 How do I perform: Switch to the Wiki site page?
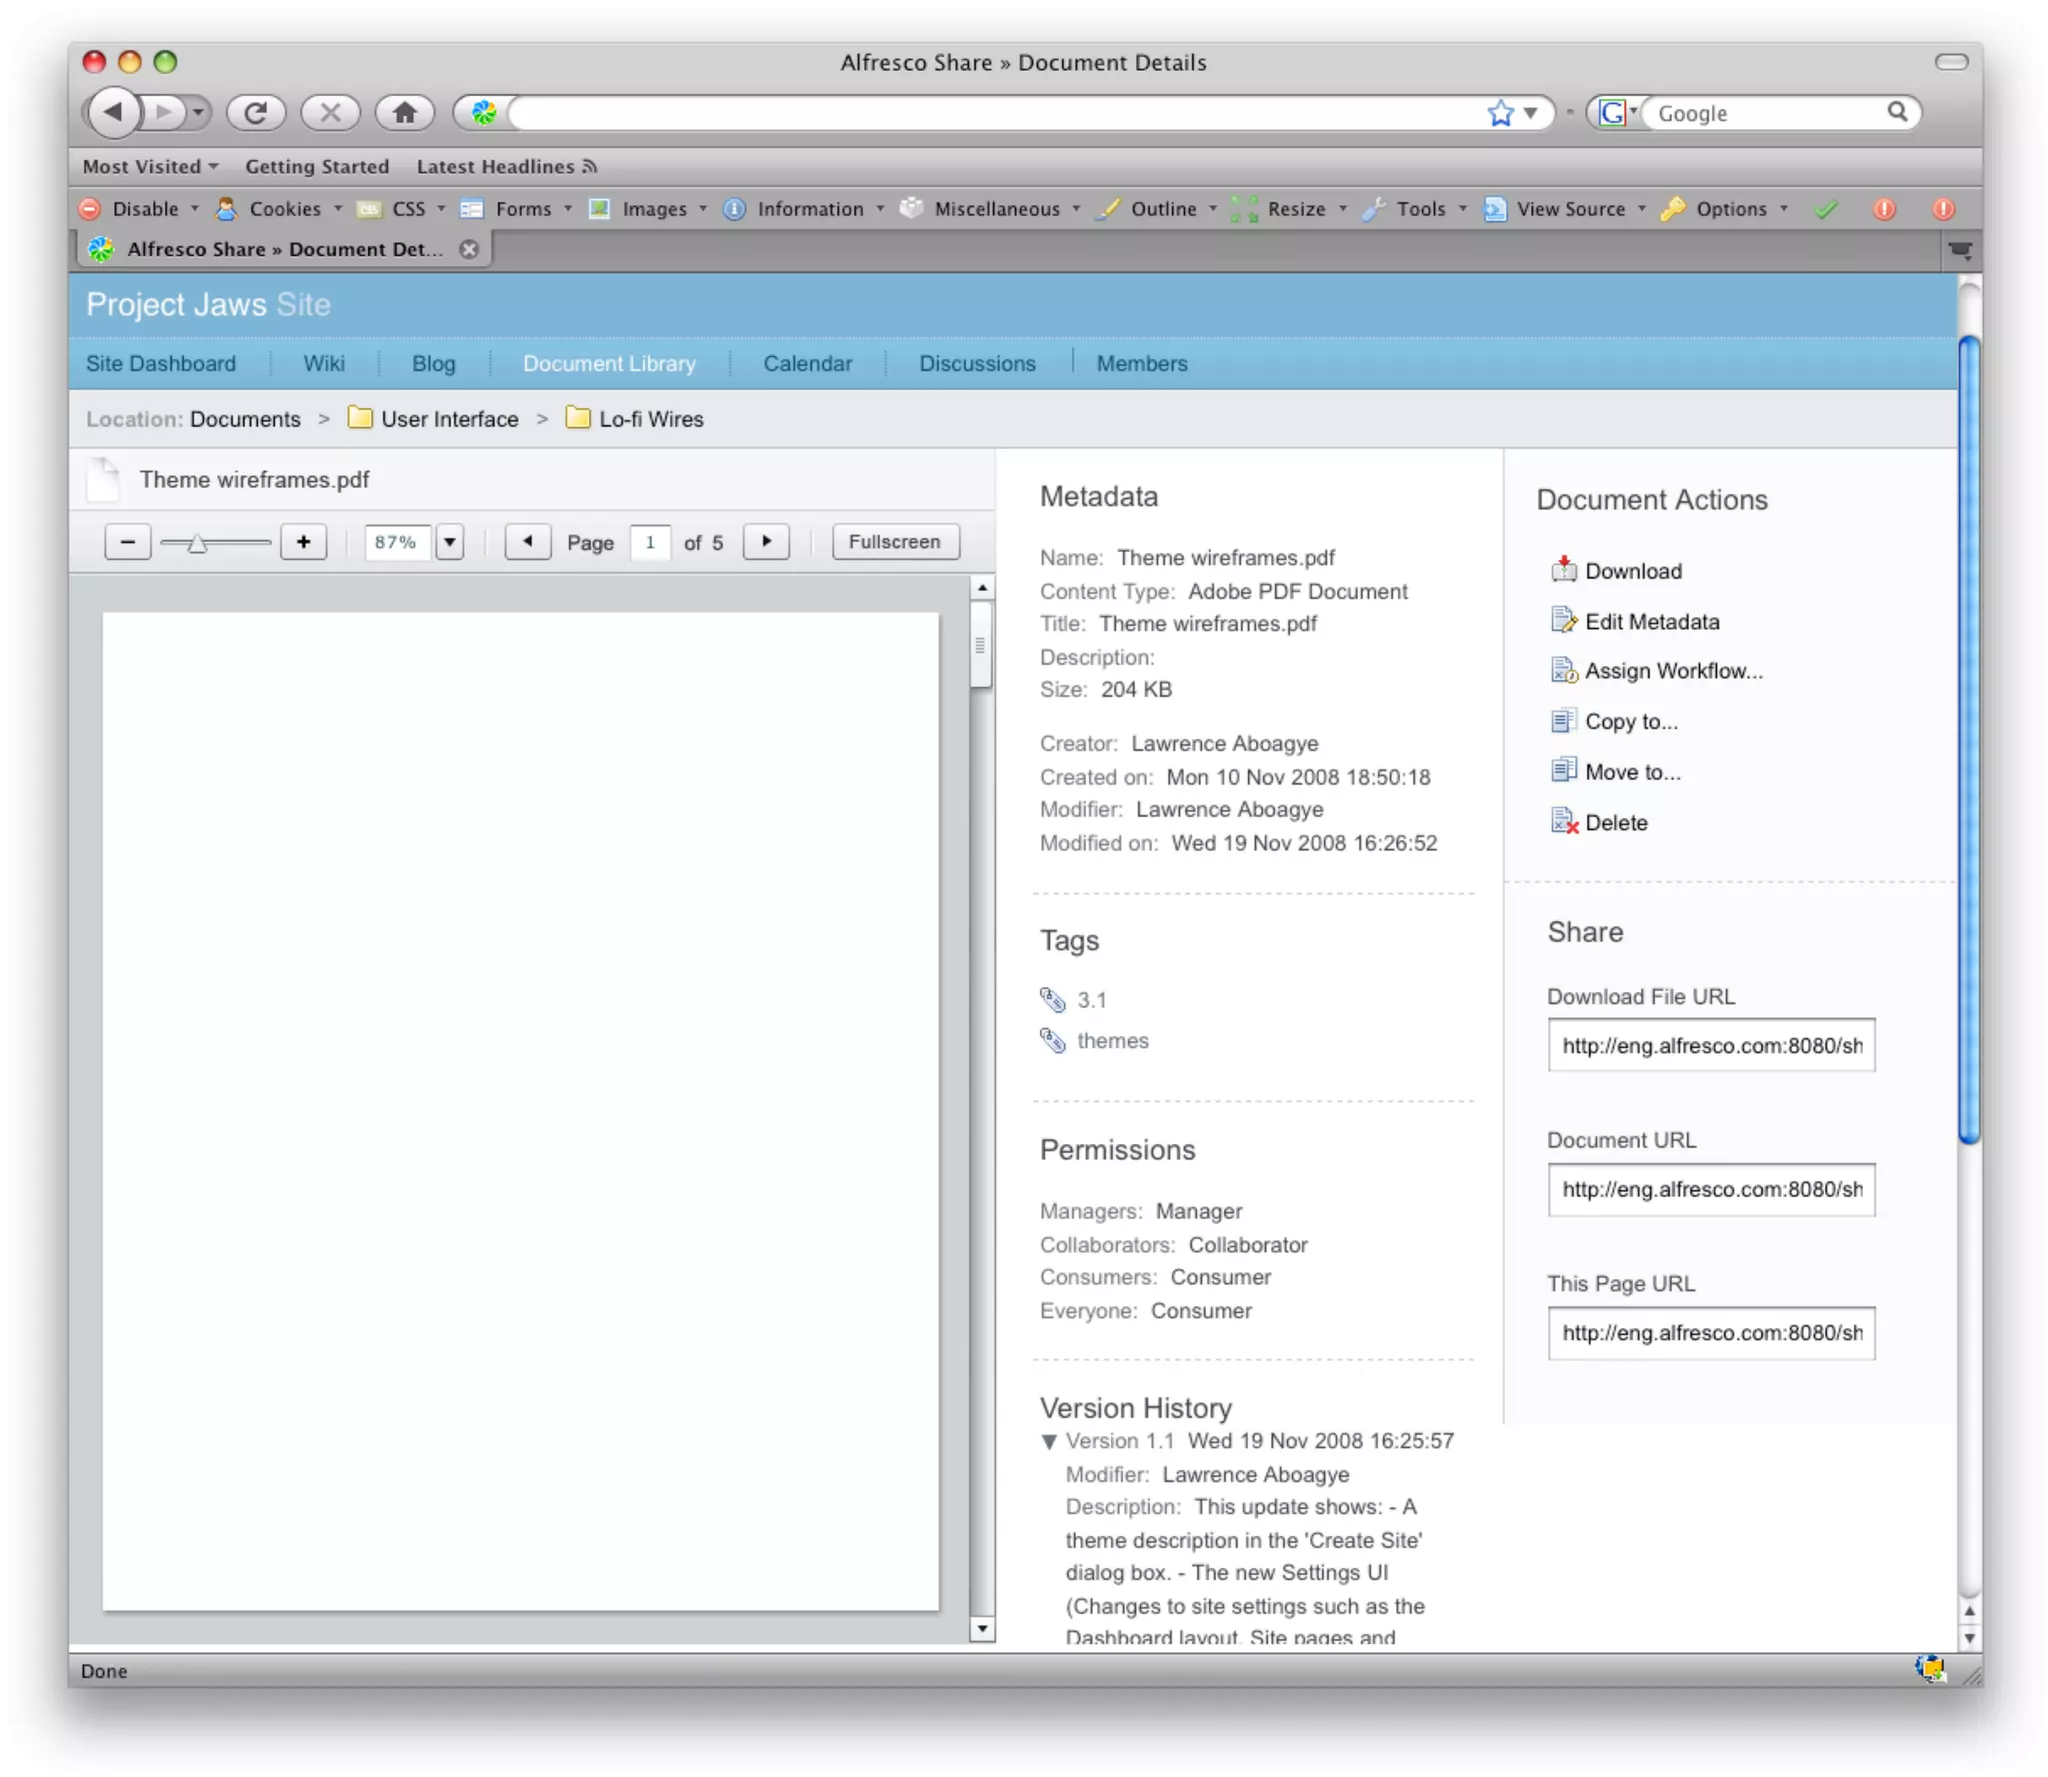pyautogui.click(x=324, y=363)
